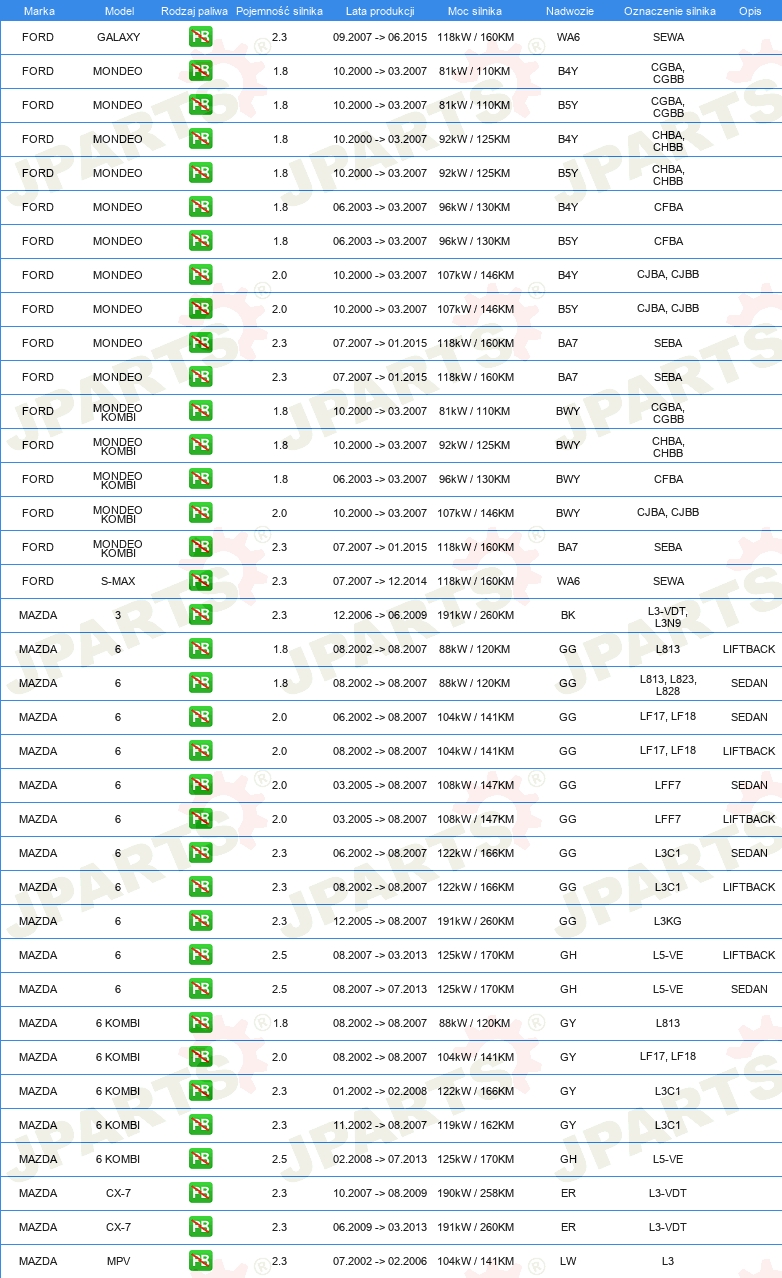
Task: Click the Oznaczenie silnika column header
Action: (x=670, y=11)
